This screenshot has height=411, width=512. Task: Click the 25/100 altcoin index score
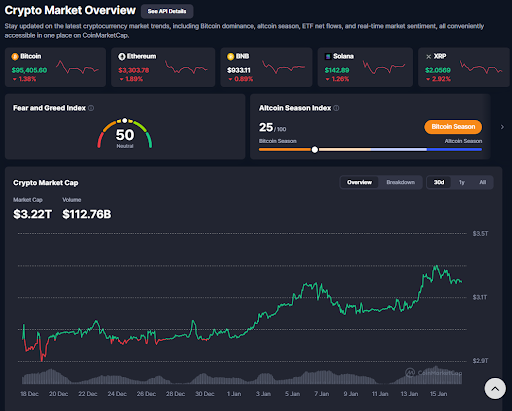click(x=272, y=128)
